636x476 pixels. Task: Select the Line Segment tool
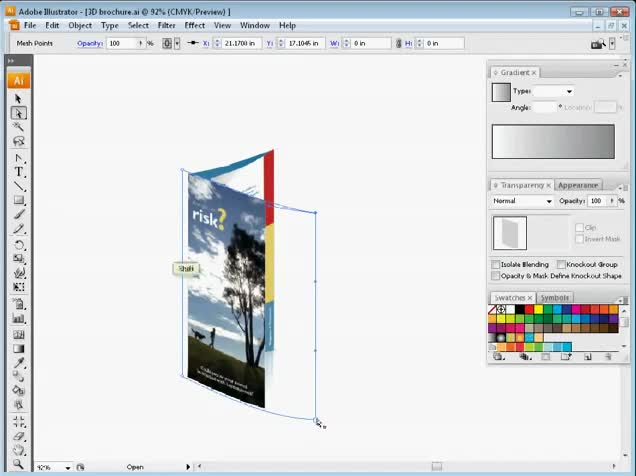point(18,187)
